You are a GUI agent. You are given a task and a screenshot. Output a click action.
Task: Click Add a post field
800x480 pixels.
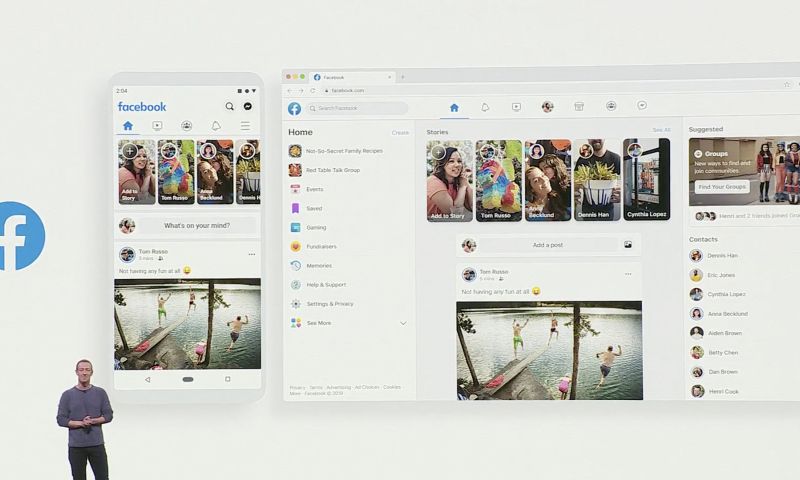click(x=548, y=245)
